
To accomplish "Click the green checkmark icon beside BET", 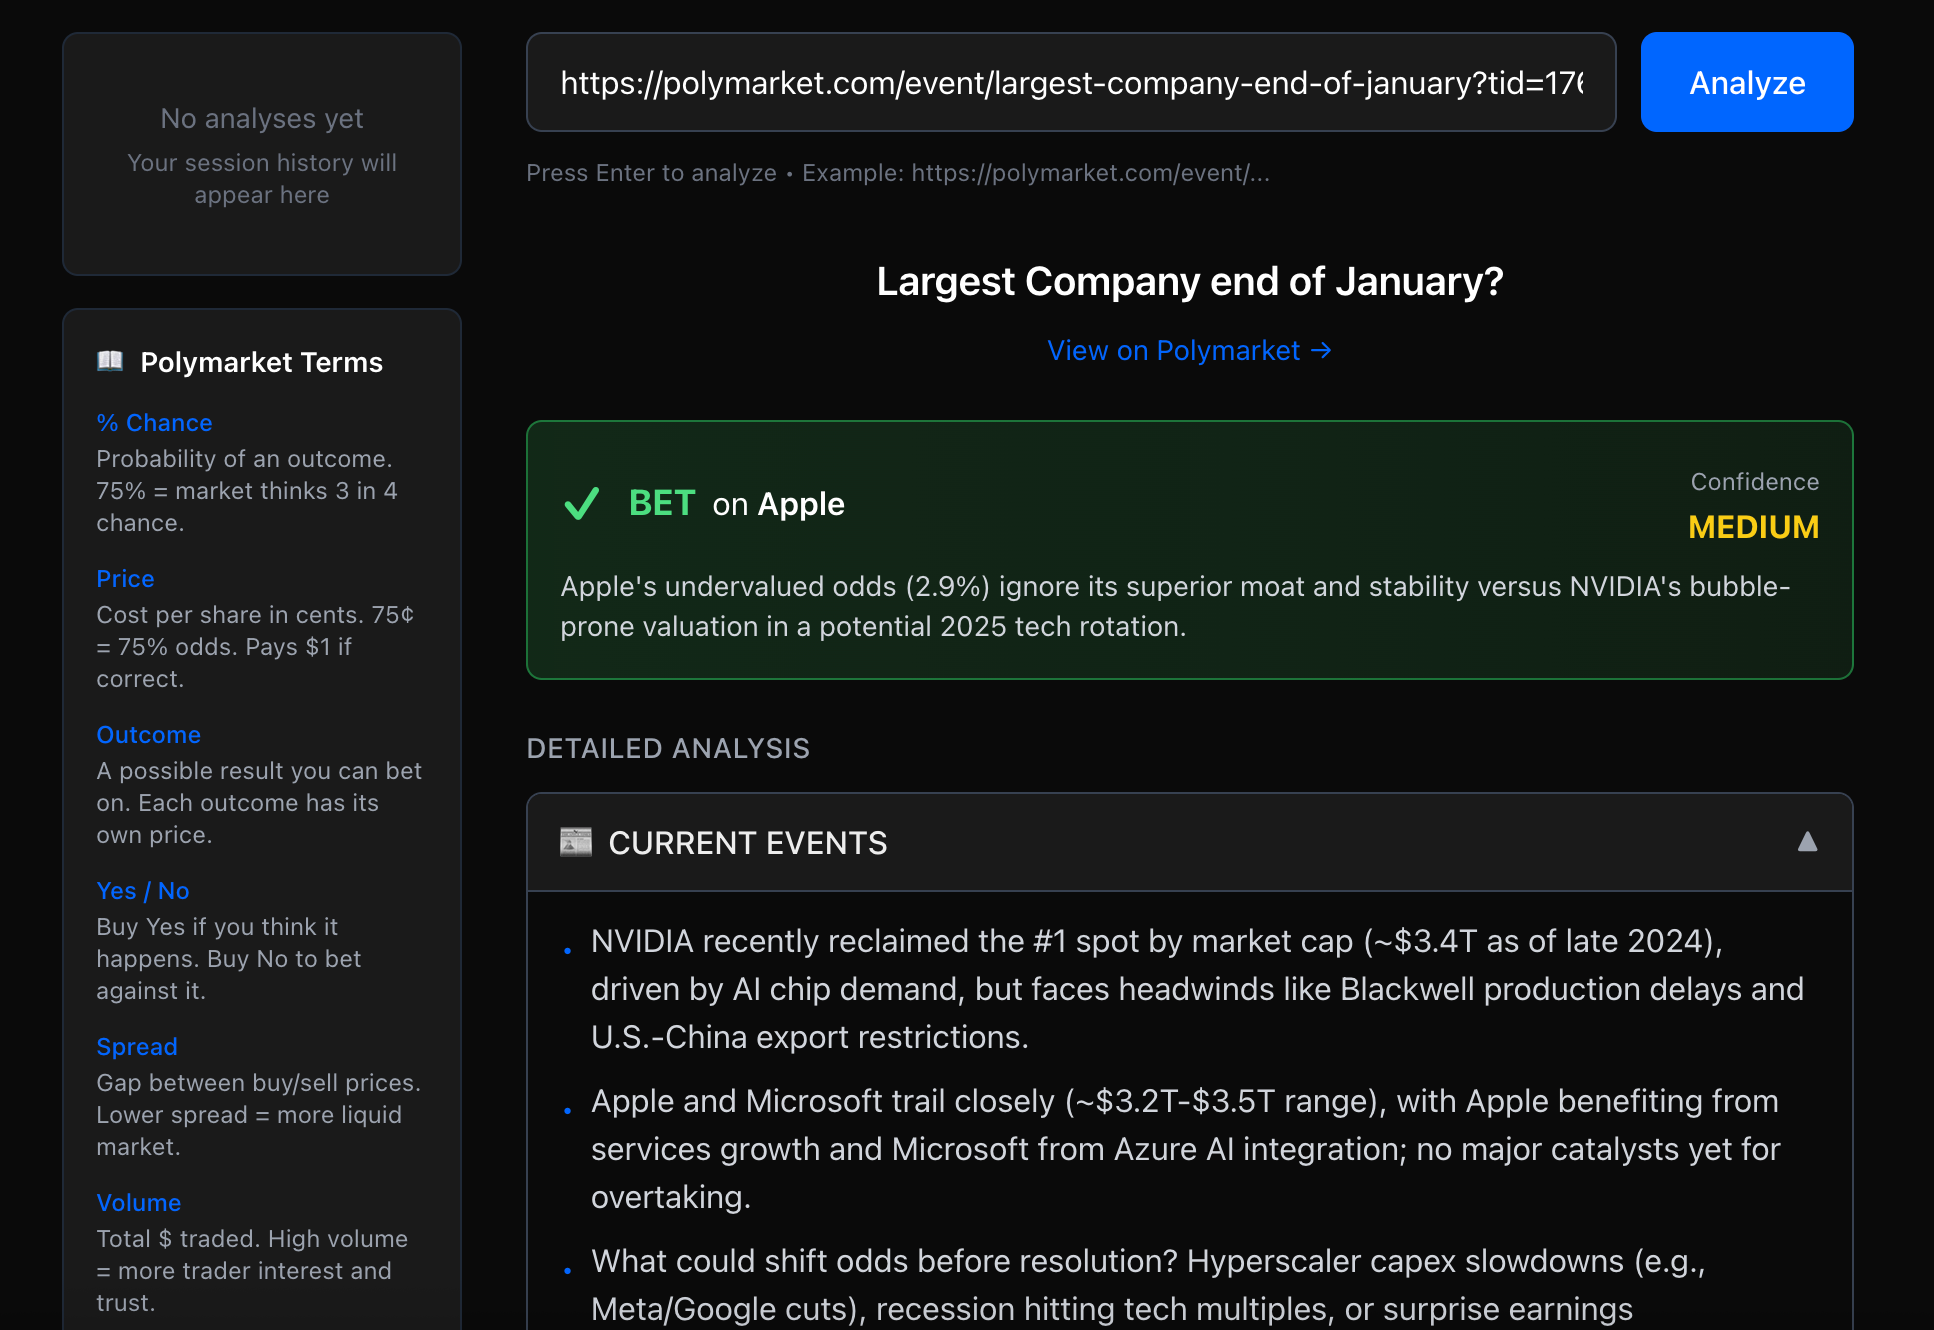I will (x=582, y=504).
